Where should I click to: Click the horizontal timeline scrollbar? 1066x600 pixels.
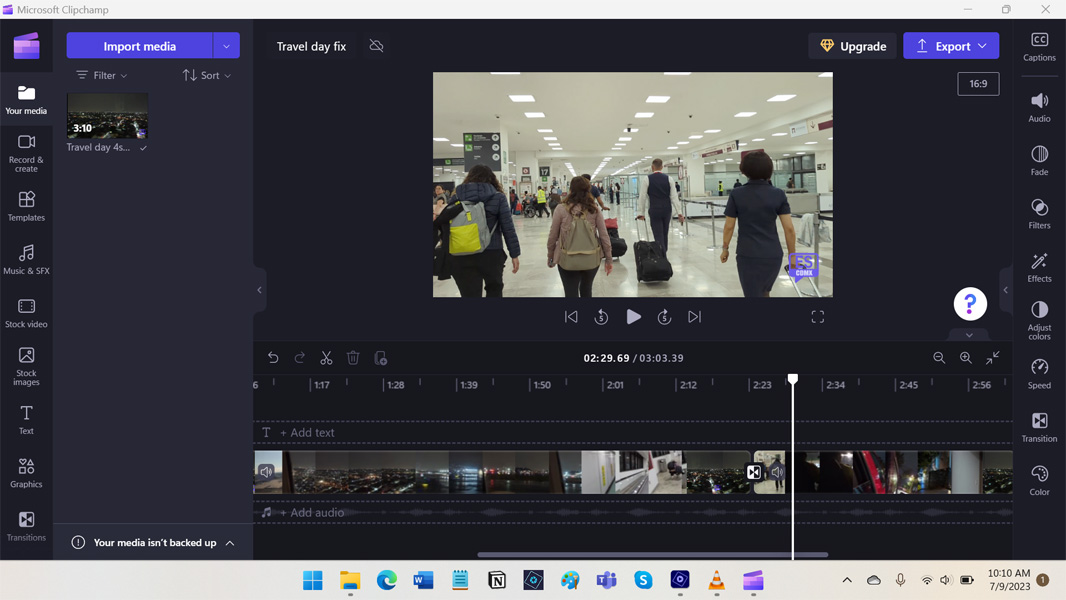click(652, 554)
